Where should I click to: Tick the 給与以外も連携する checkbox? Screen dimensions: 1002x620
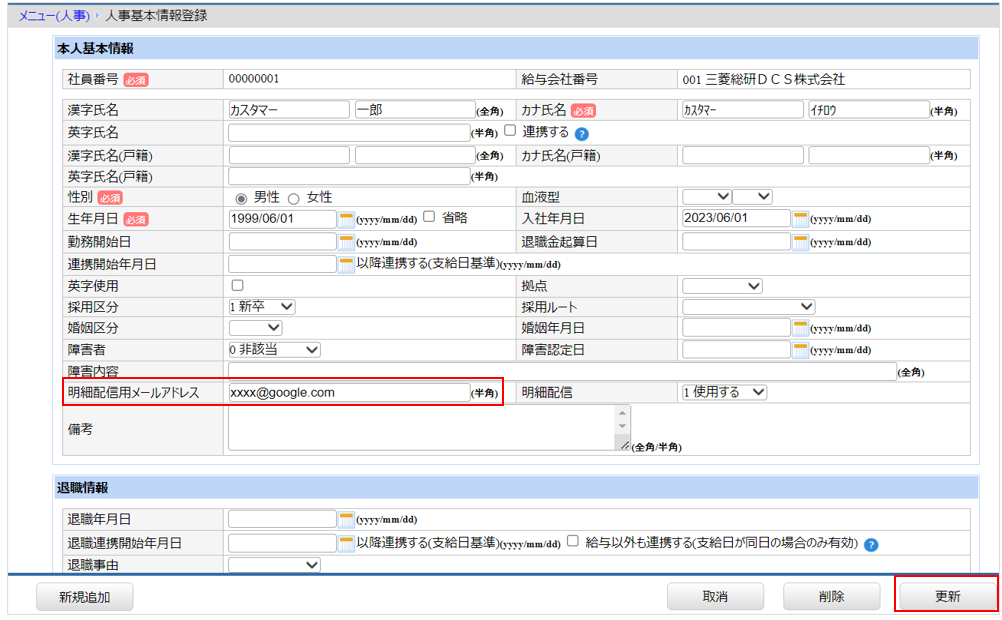tap(573, 541)
